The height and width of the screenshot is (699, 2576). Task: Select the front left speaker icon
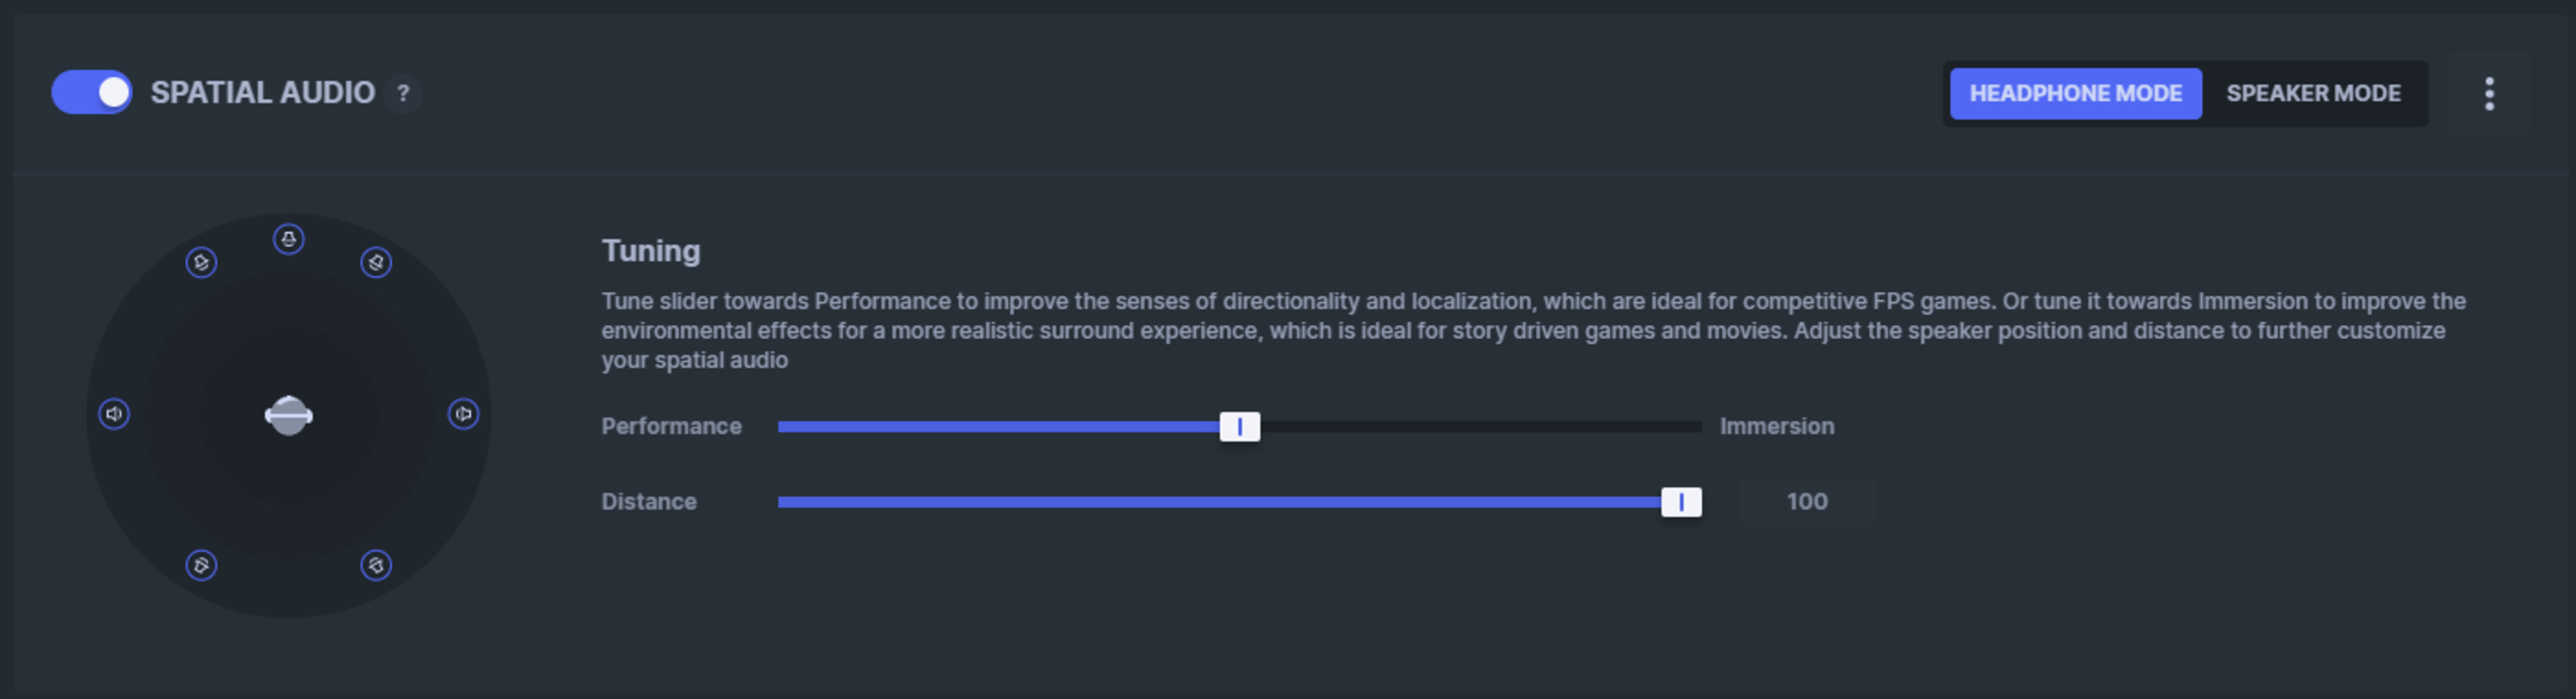coord(201,263)
